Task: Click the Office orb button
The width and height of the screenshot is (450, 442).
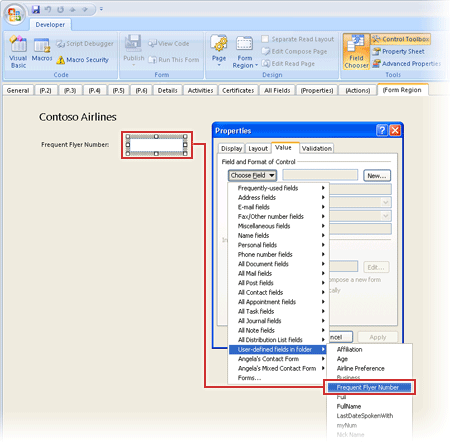Action: click(14, 14)
